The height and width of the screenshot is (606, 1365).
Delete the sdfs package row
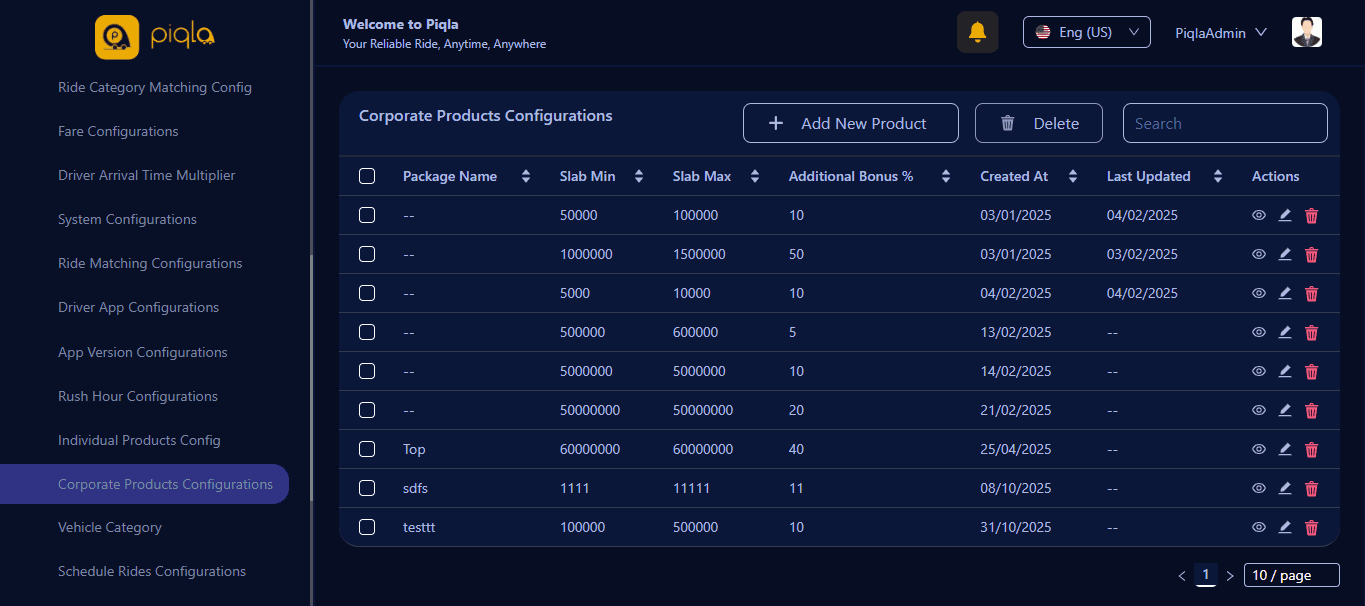coord(1311,488)
